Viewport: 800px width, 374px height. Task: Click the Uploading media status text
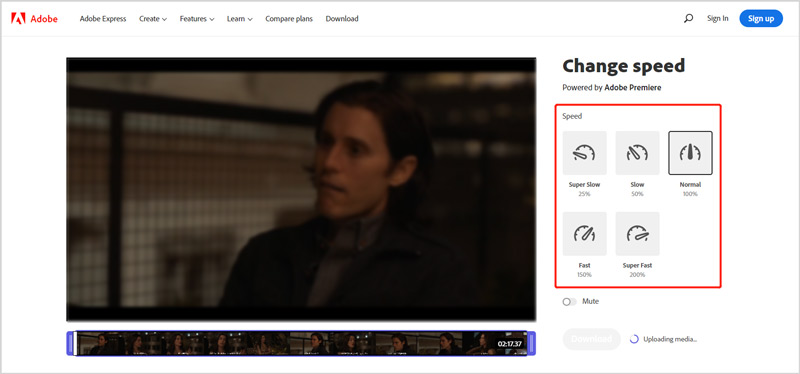point(670,339)
